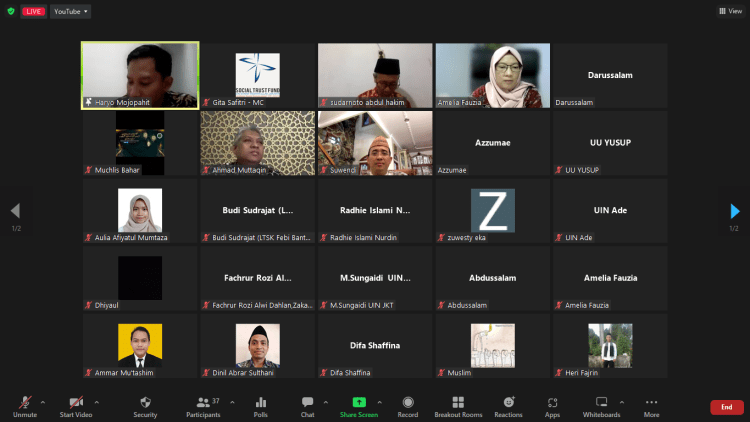
Task: Select Dhiyaul's tile
Action: tap(140, 278)
